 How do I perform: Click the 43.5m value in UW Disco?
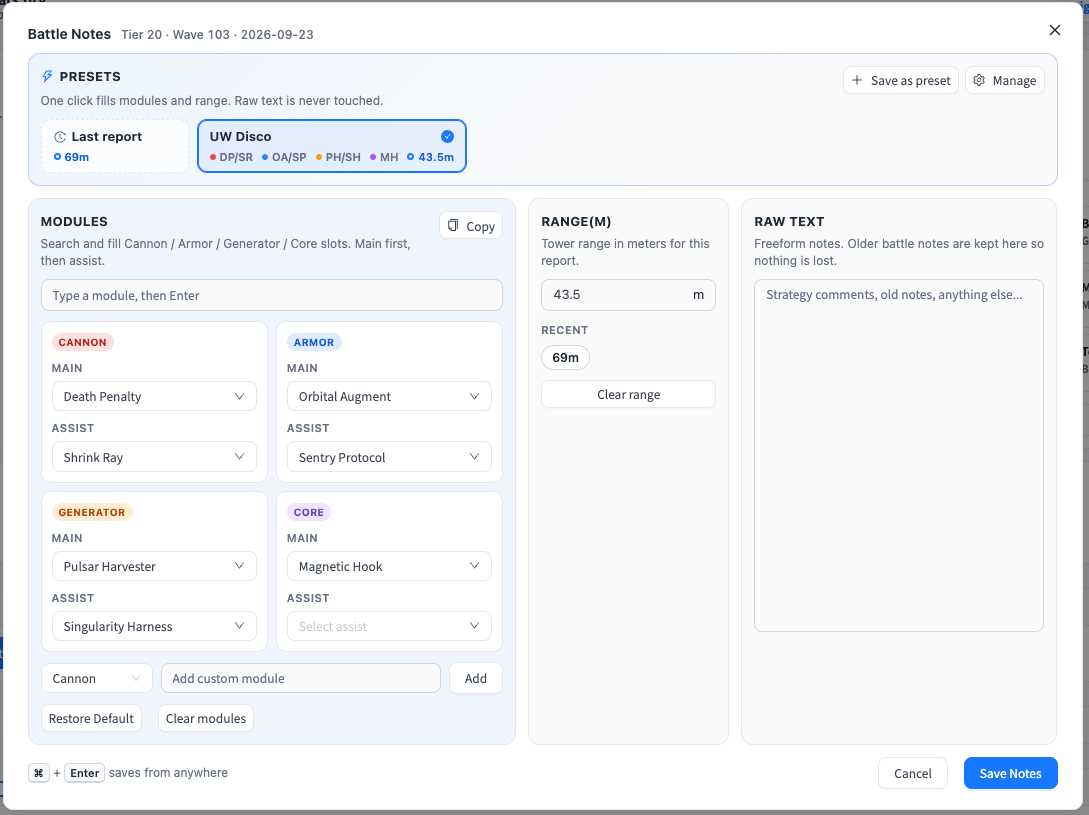pyautogui.click(x=436, y=157)
